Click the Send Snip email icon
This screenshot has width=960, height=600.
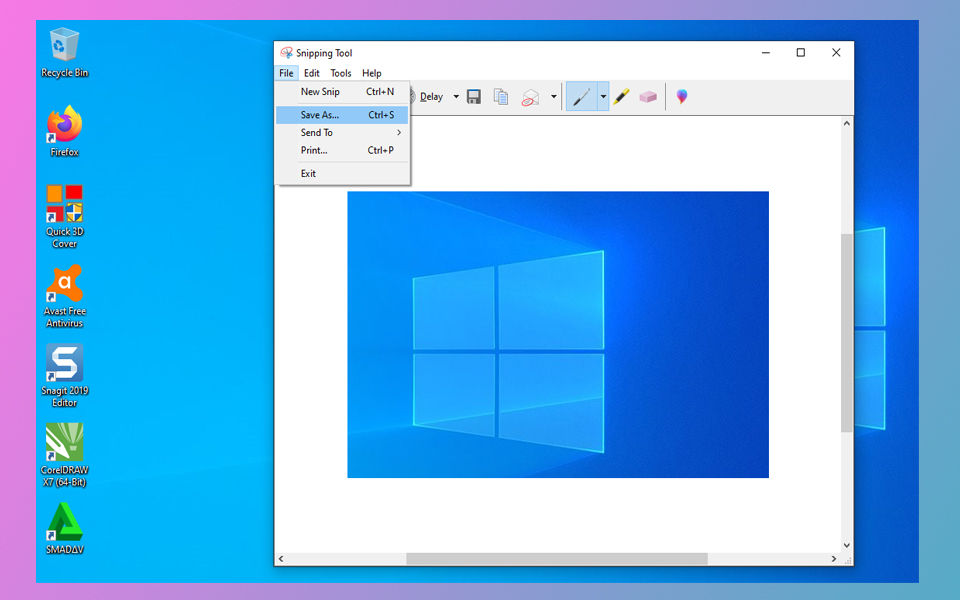coord(529,96)
